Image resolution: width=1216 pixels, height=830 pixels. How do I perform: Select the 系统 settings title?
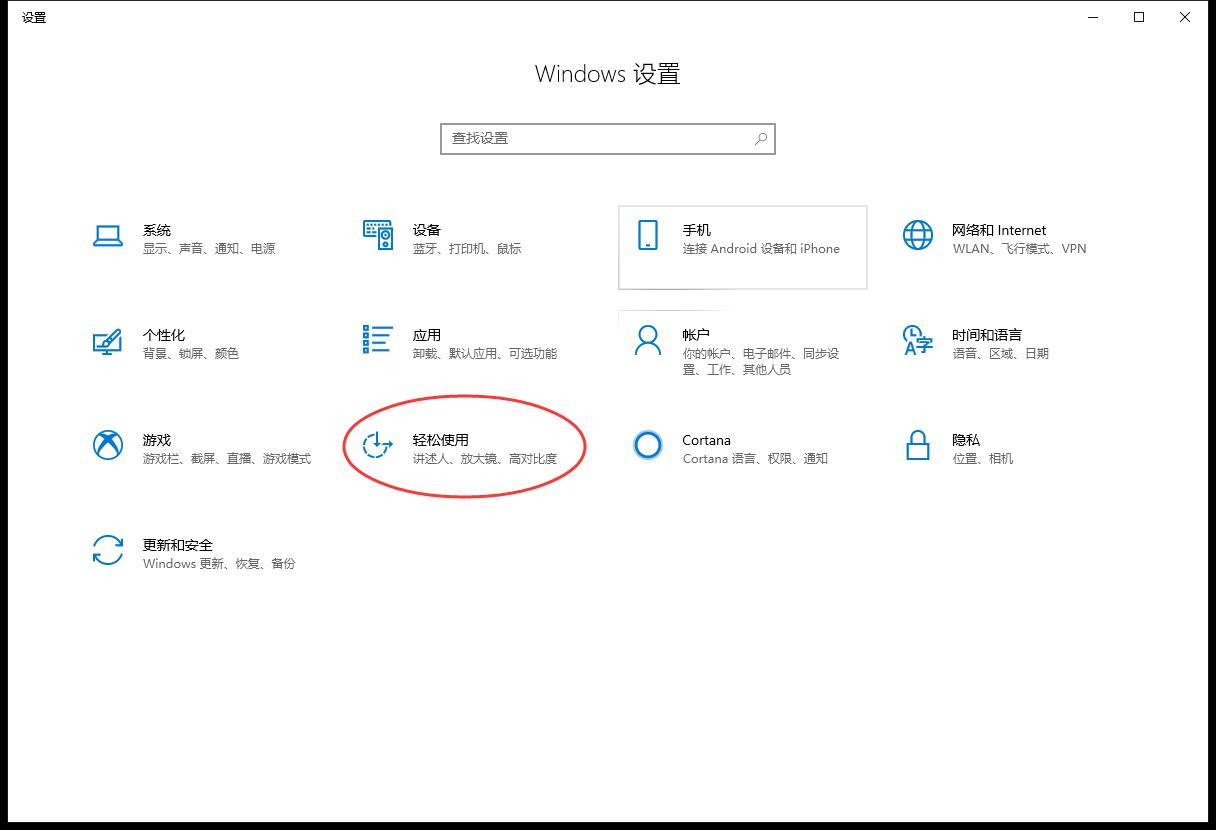[157, 230]
